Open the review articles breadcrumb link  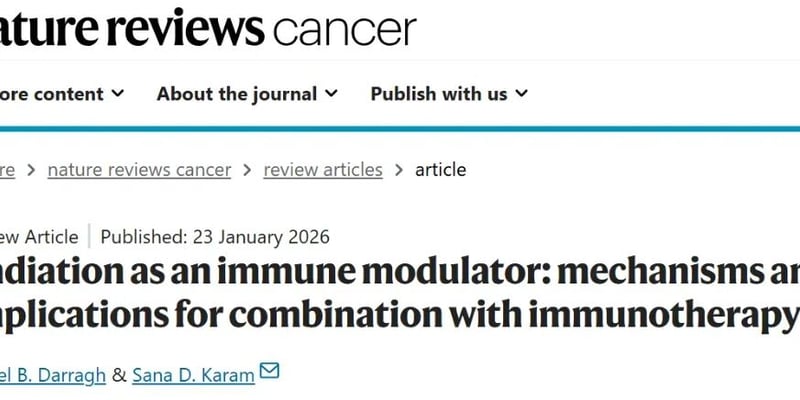[323, 170]
